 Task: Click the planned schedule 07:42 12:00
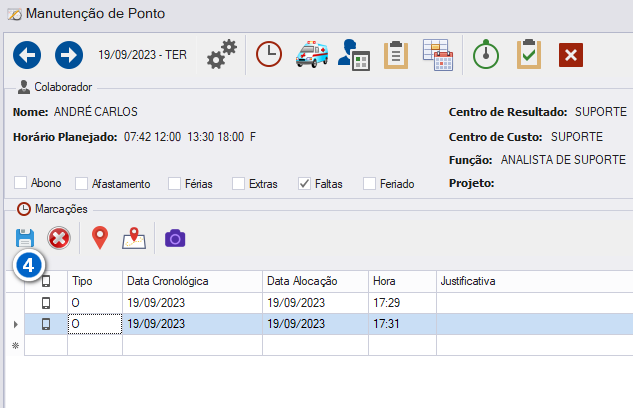[x=152, y=137]
